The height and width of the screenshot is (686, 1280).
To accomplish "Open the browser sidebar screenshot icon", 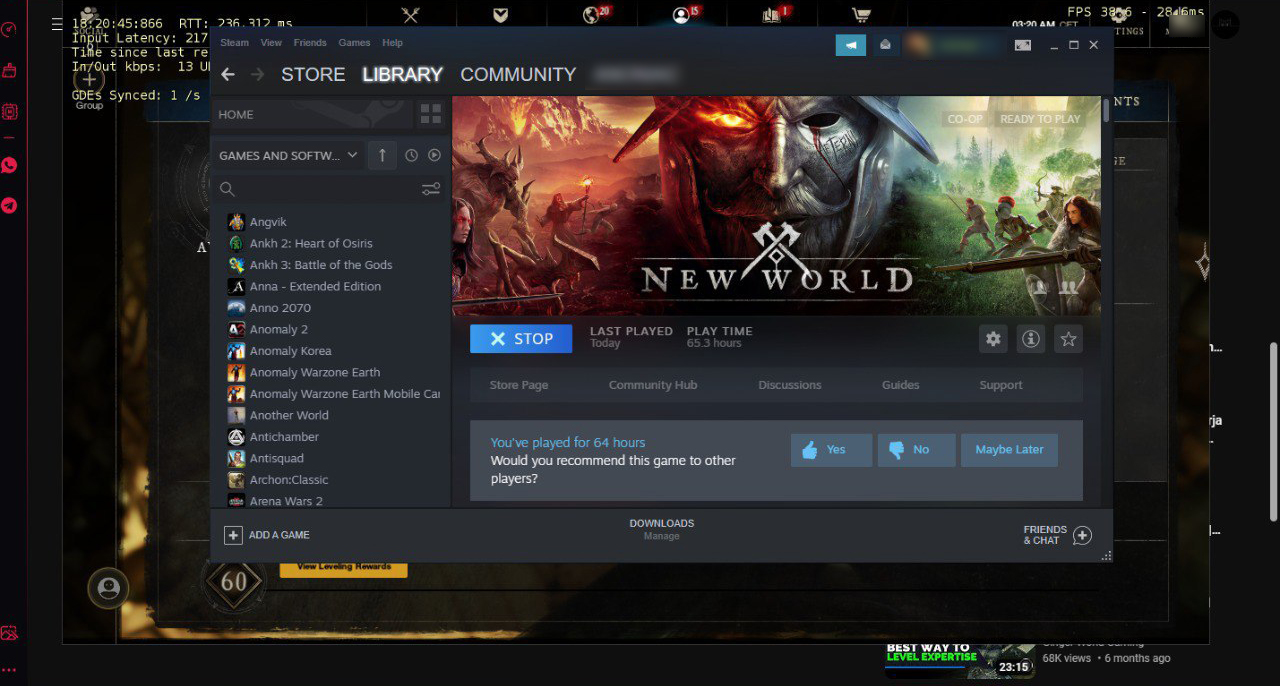I will pyautogui.click(x=9, y=633).
